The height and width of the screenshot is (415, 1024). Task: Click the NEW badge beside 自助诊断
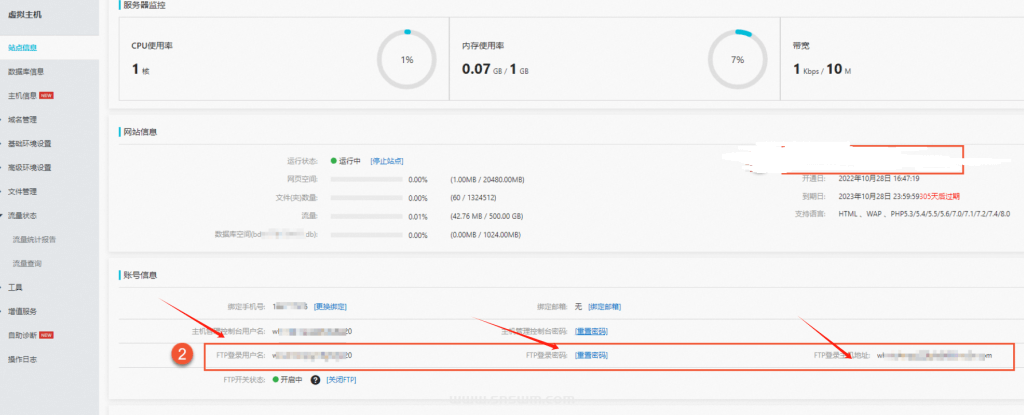coord(46,335)
